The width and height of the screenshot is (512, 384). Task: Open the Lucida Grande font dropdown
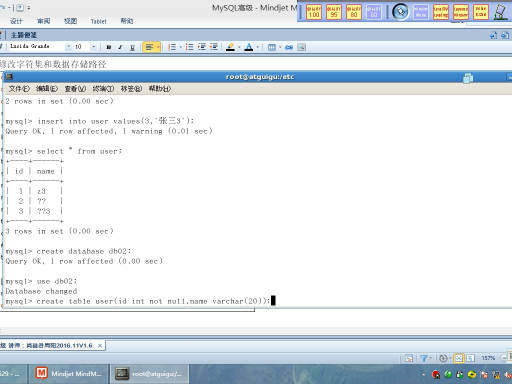click(x=68, y=47)
